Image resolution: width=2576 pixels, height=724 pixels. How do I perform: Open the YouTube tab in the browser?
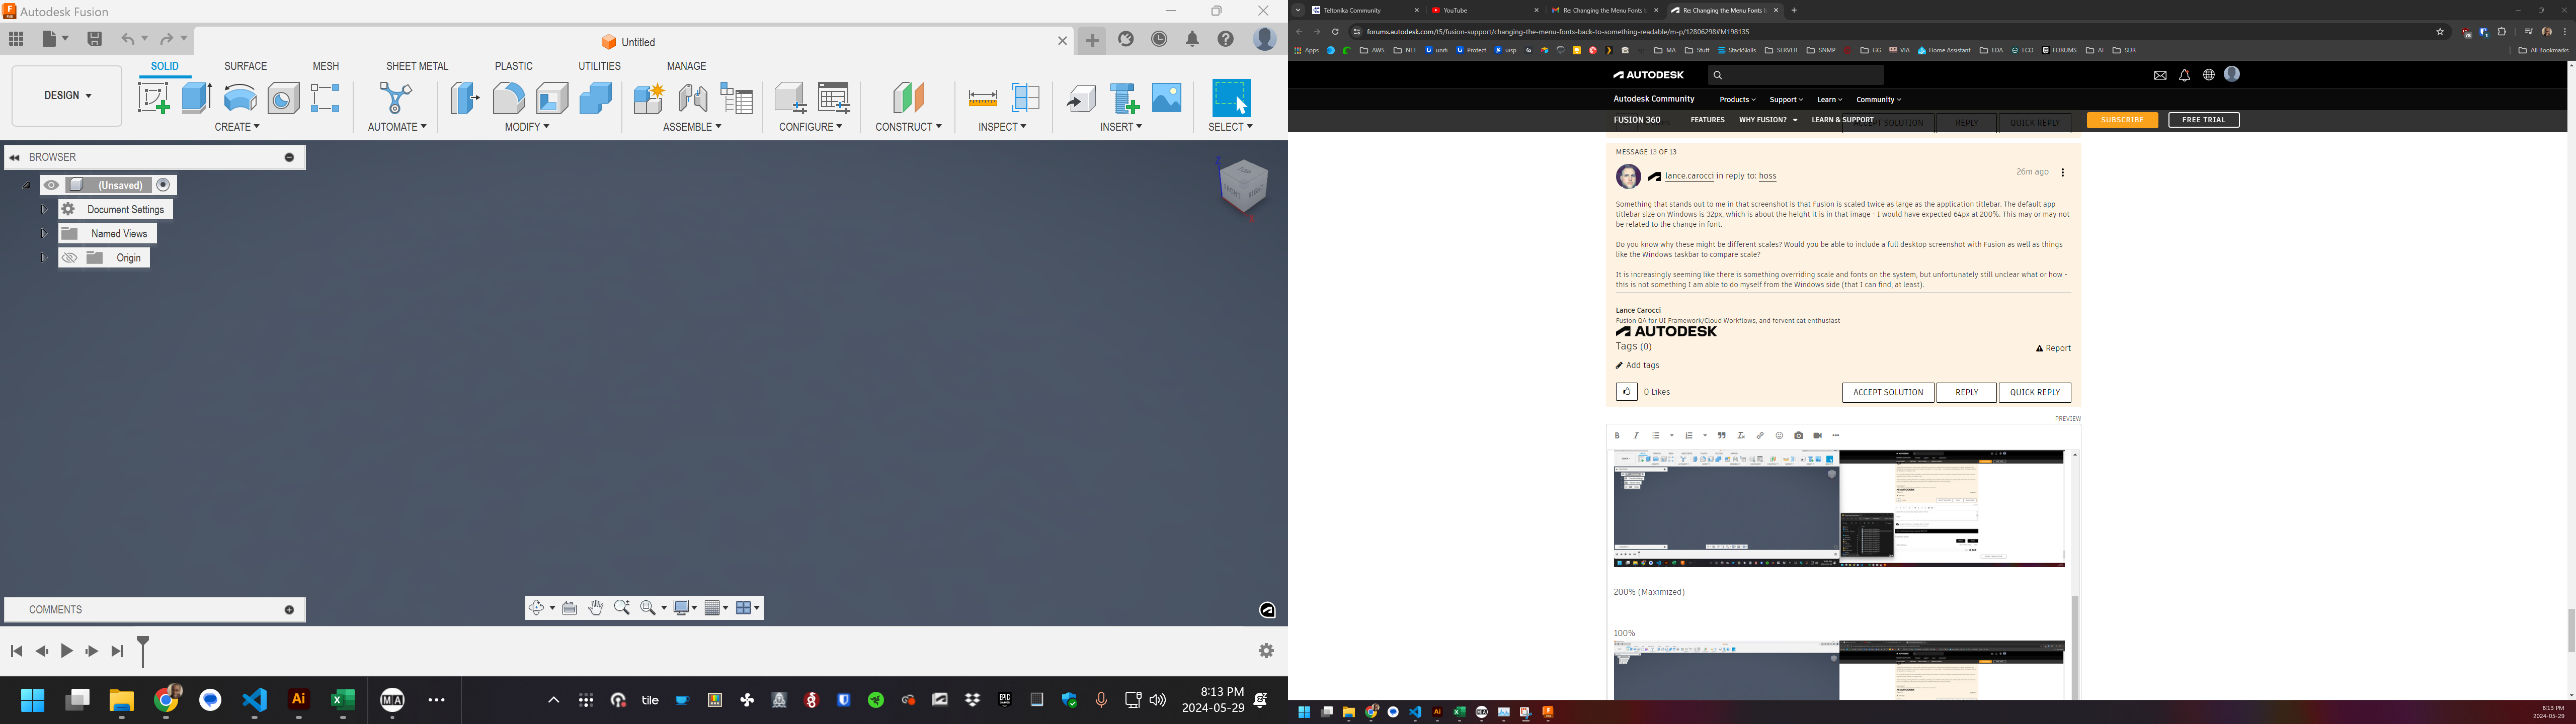click(1484, 10)
